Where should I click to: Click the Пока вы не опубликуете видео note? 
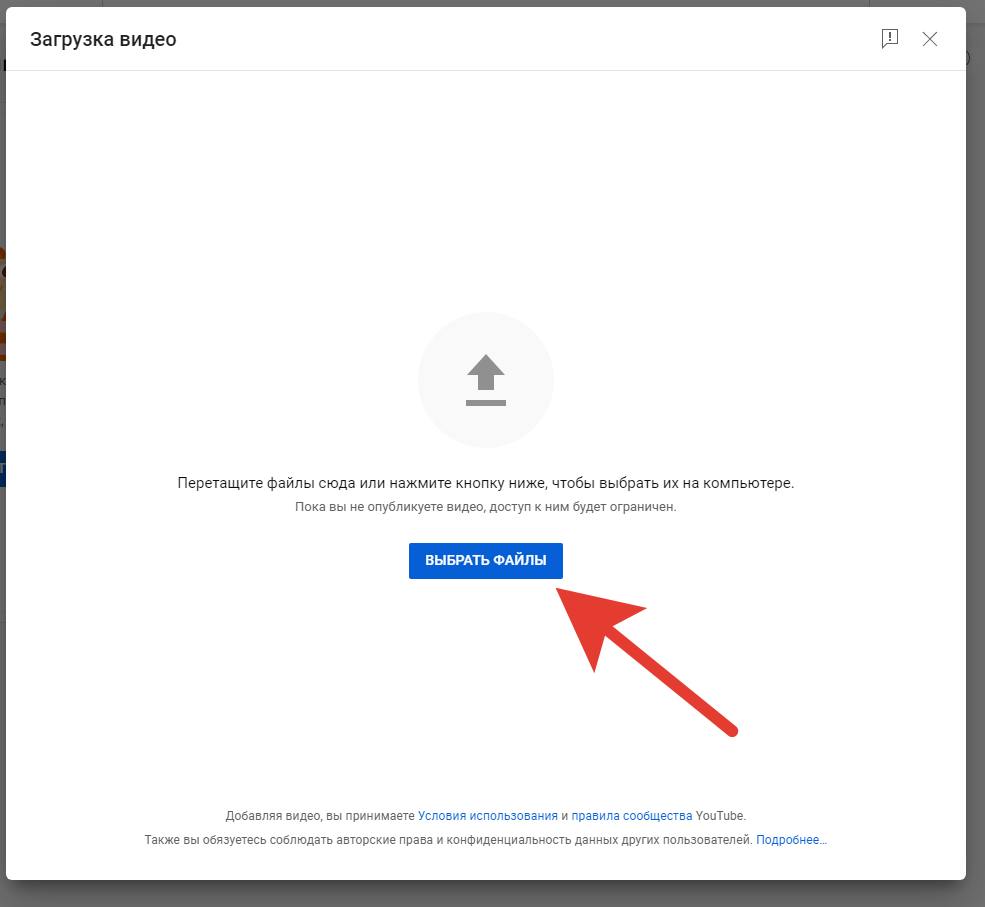pos(486,507)
